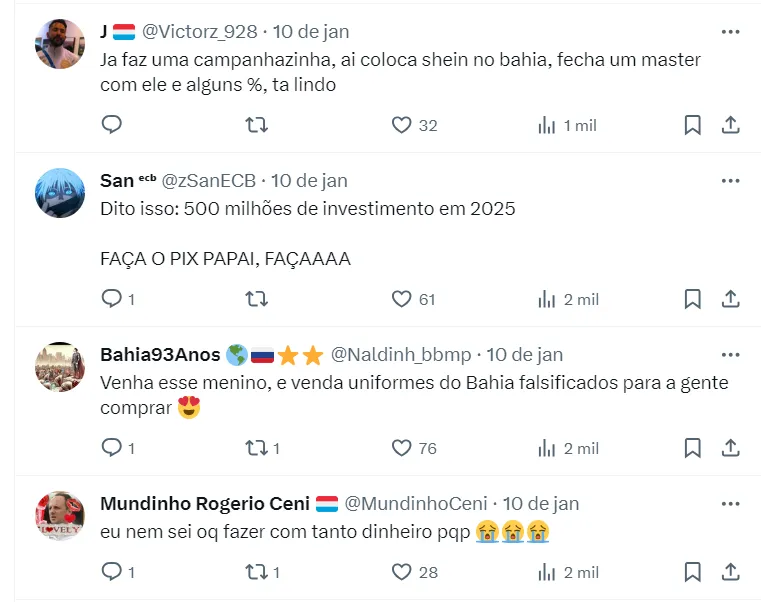
Task: Share the Victorz_928 tweet
Action: pos(731,125)
